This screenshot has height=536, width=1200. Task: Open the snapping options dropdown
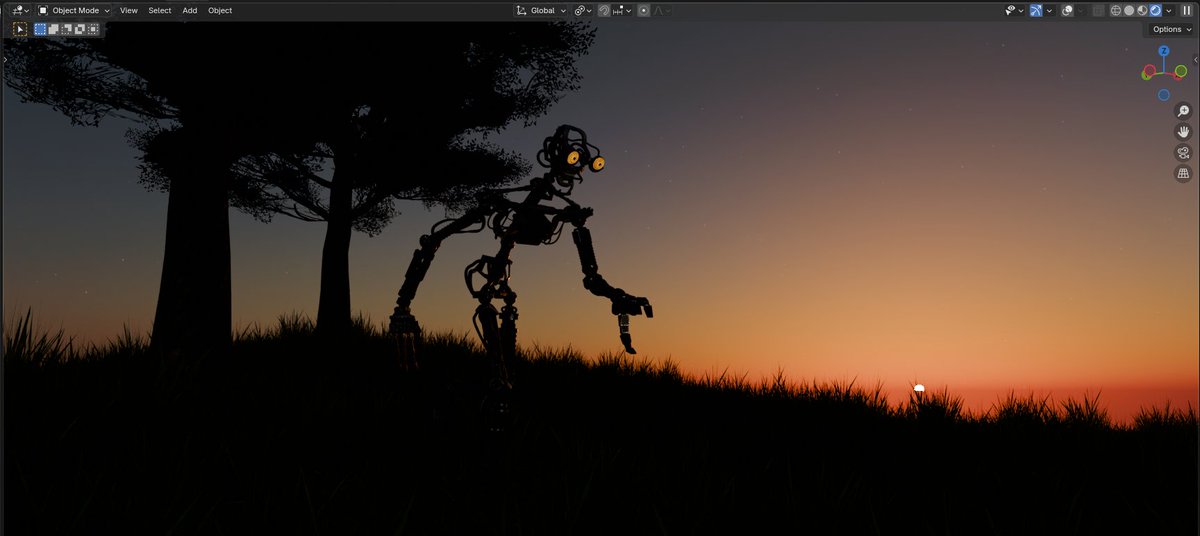click(622, 10)
